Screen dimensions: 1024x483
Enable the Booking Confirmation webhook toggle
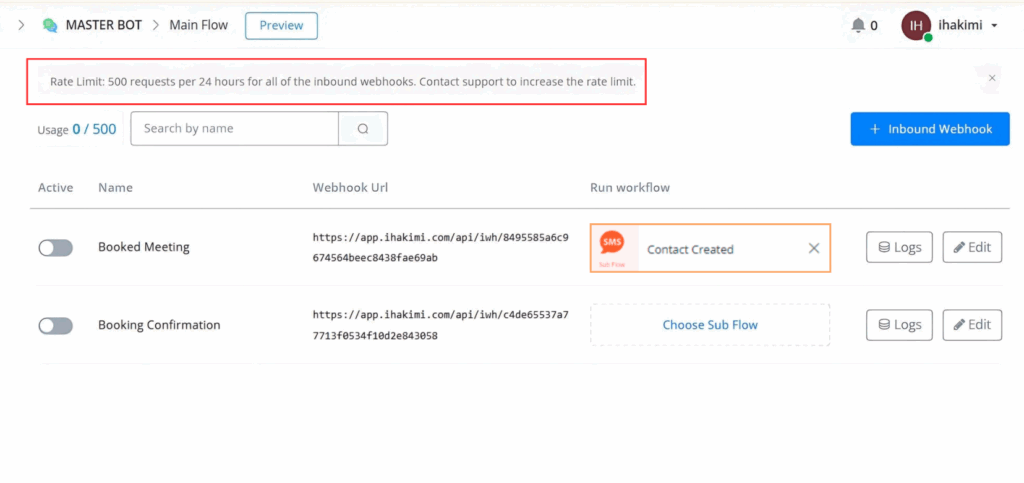pyautogui.click(x=55, y=326)
